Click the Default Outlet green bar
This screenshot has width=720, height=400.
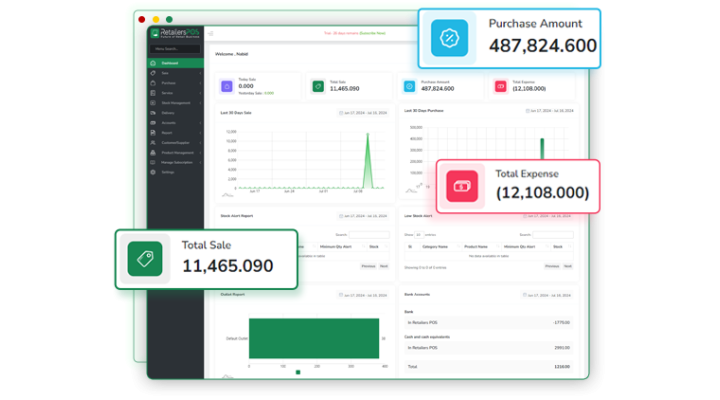point(314,338)
